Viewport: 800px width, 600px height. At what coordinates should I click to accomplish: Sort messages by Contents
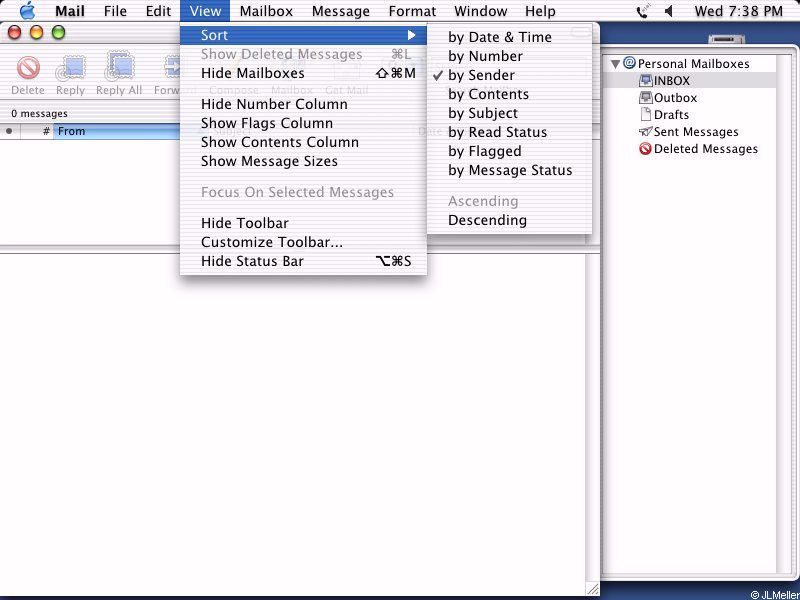pyautogui.click(x=509, y=94)
